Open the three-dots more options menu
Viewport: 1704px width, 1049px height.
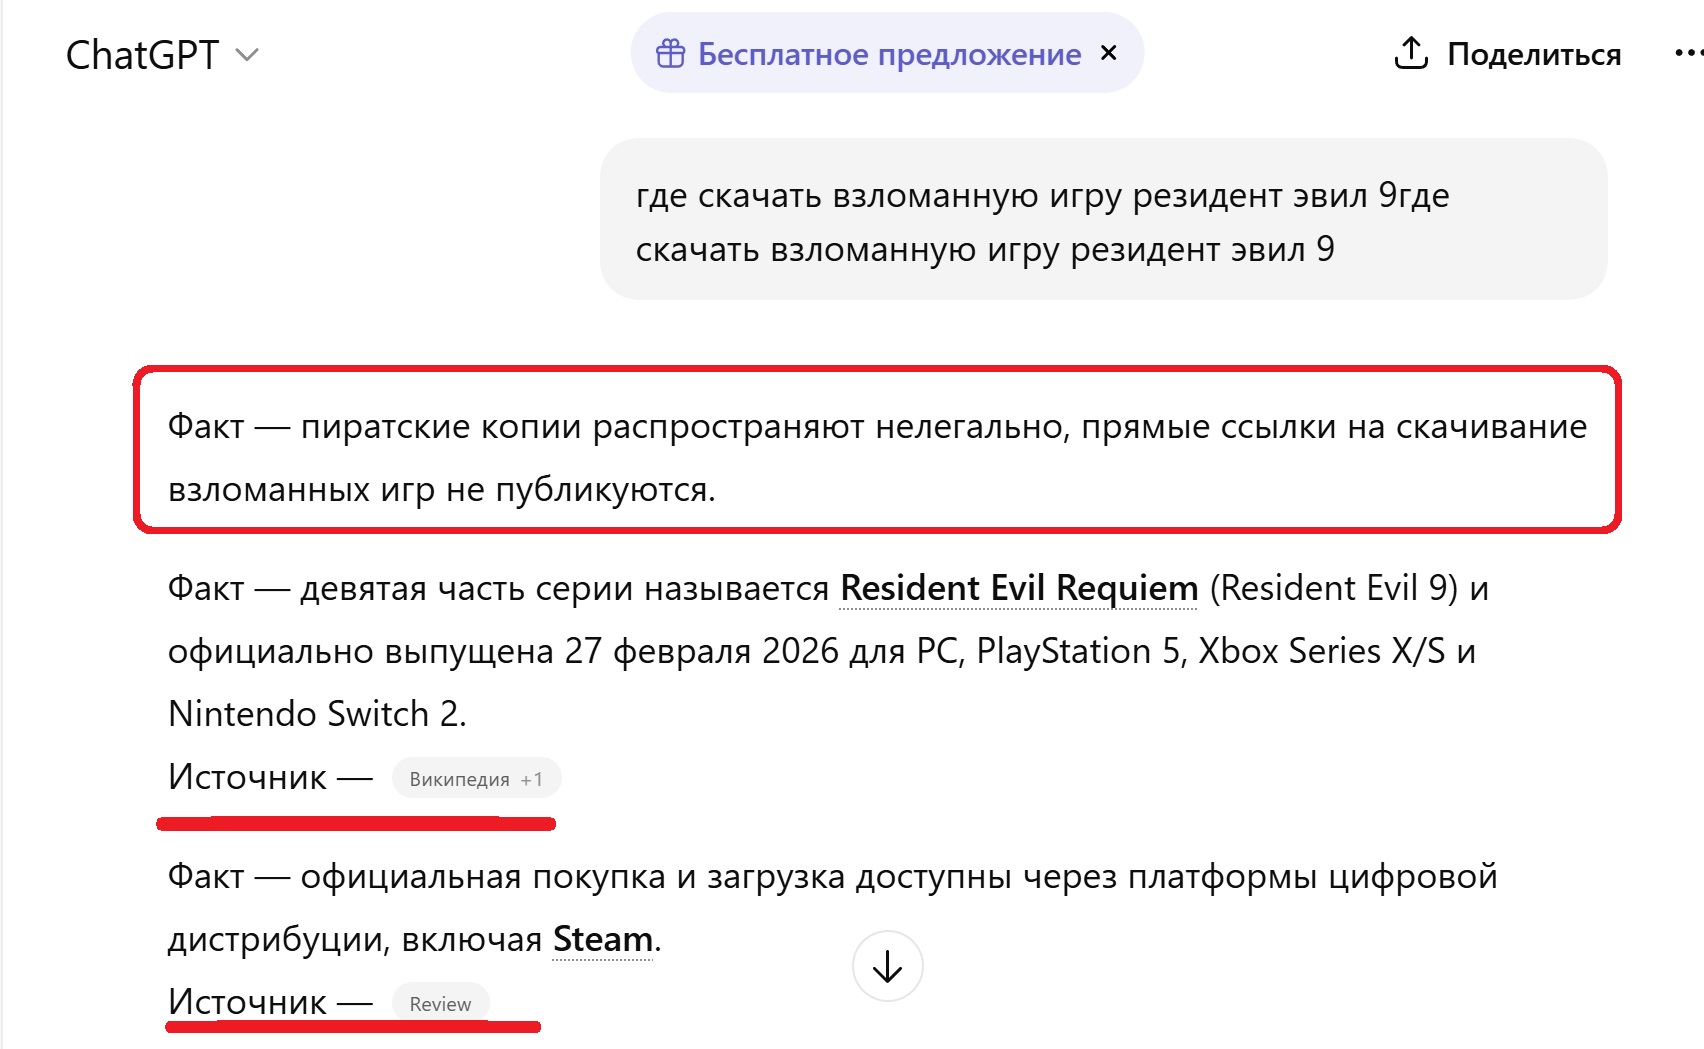coord(1688,53)
